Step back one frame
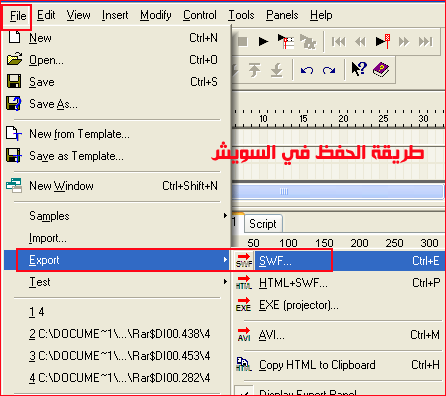The height and width of the screenshot is (396, 446). pos(360,42)
